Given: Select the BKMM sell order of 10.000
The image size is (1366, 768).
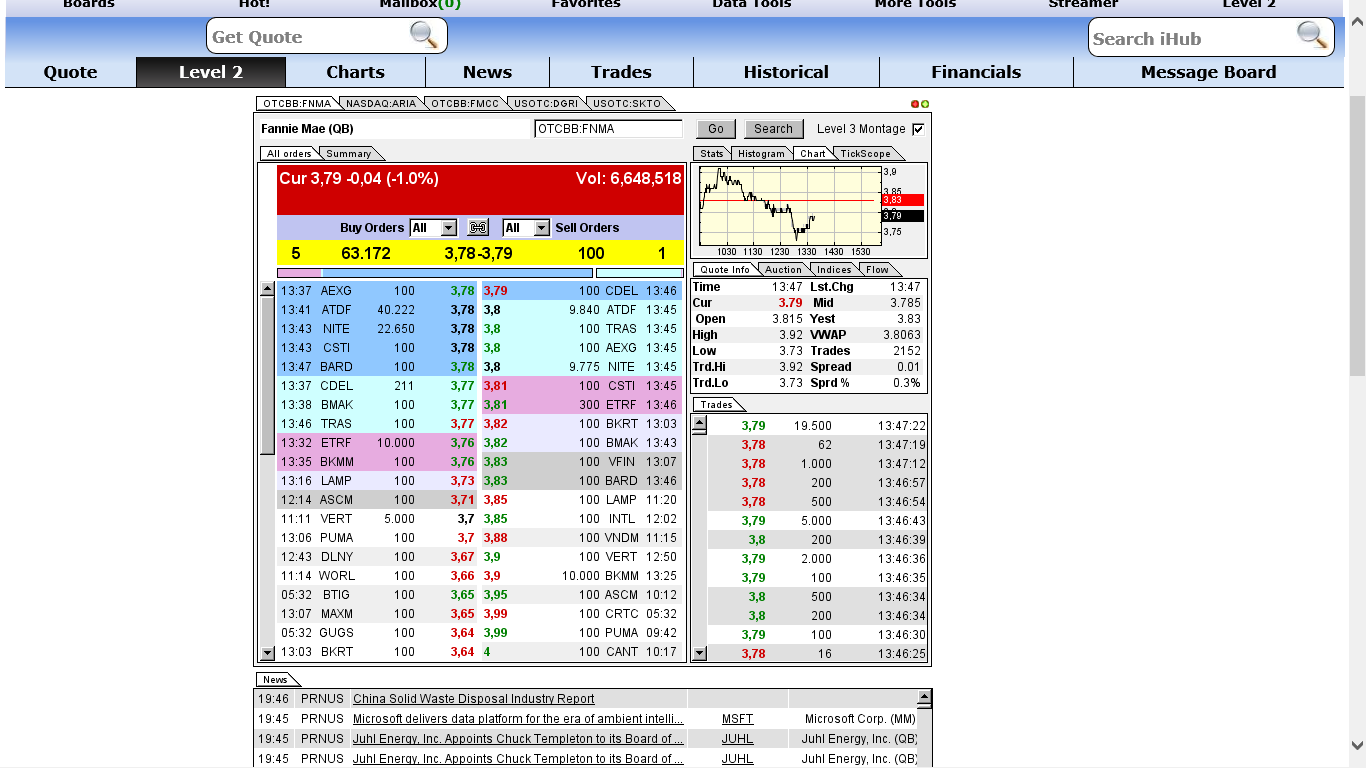Looking at the screenshot, I should [x=582, y=576].
